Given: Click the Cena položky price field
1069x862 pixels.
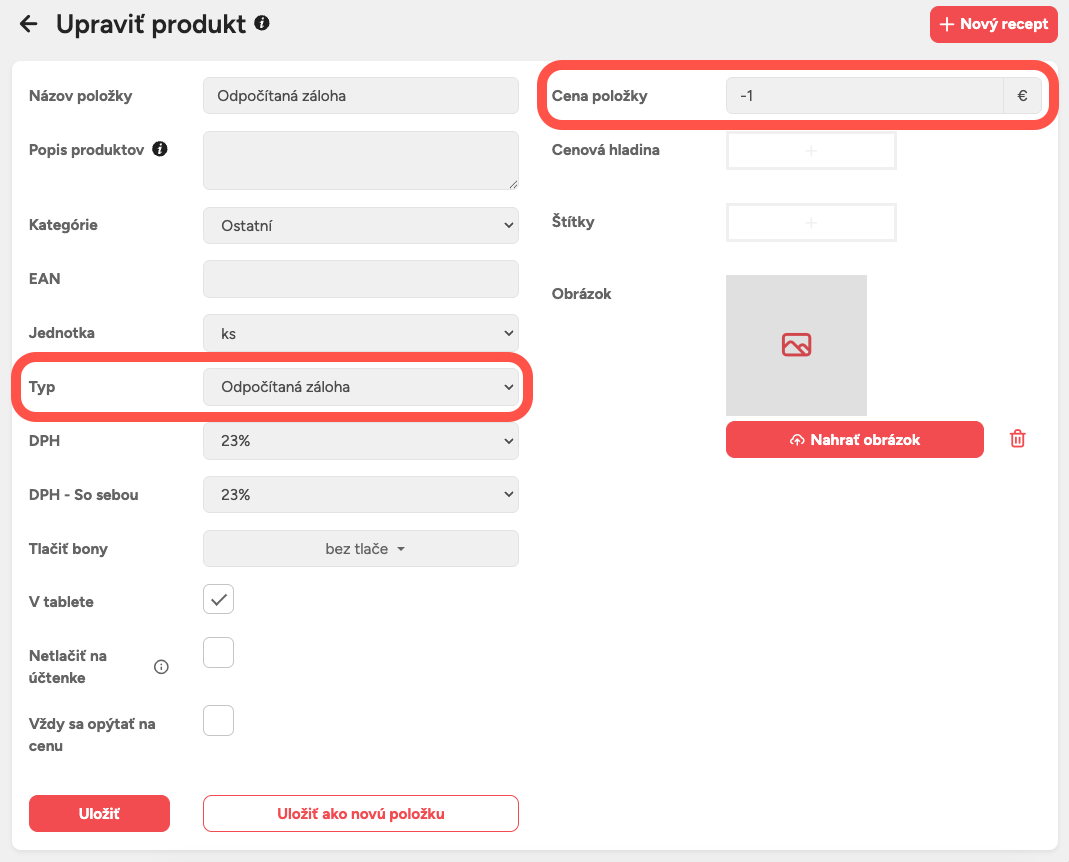Looking at the screenshot, I should [864, 96].
